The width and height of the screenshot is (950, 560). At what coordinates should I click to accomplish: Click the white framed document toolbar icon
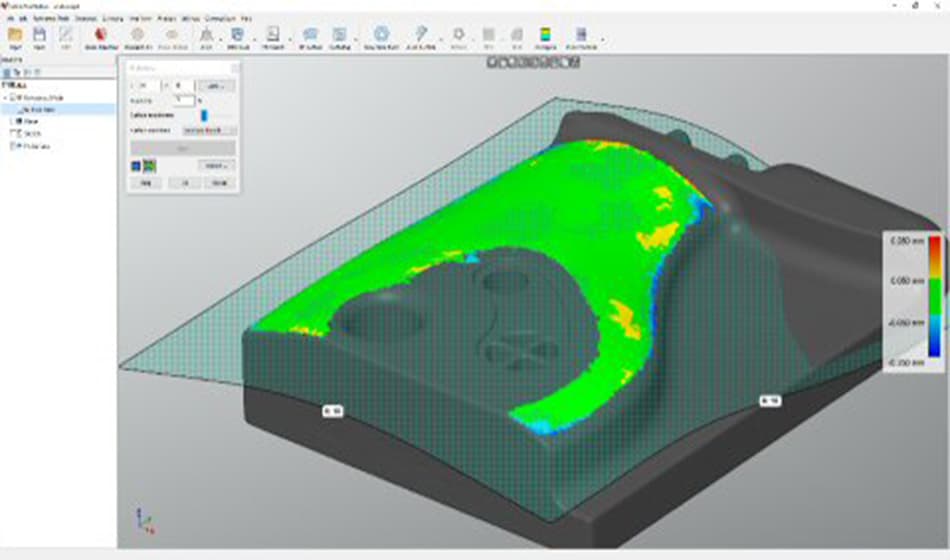[273, 35]
